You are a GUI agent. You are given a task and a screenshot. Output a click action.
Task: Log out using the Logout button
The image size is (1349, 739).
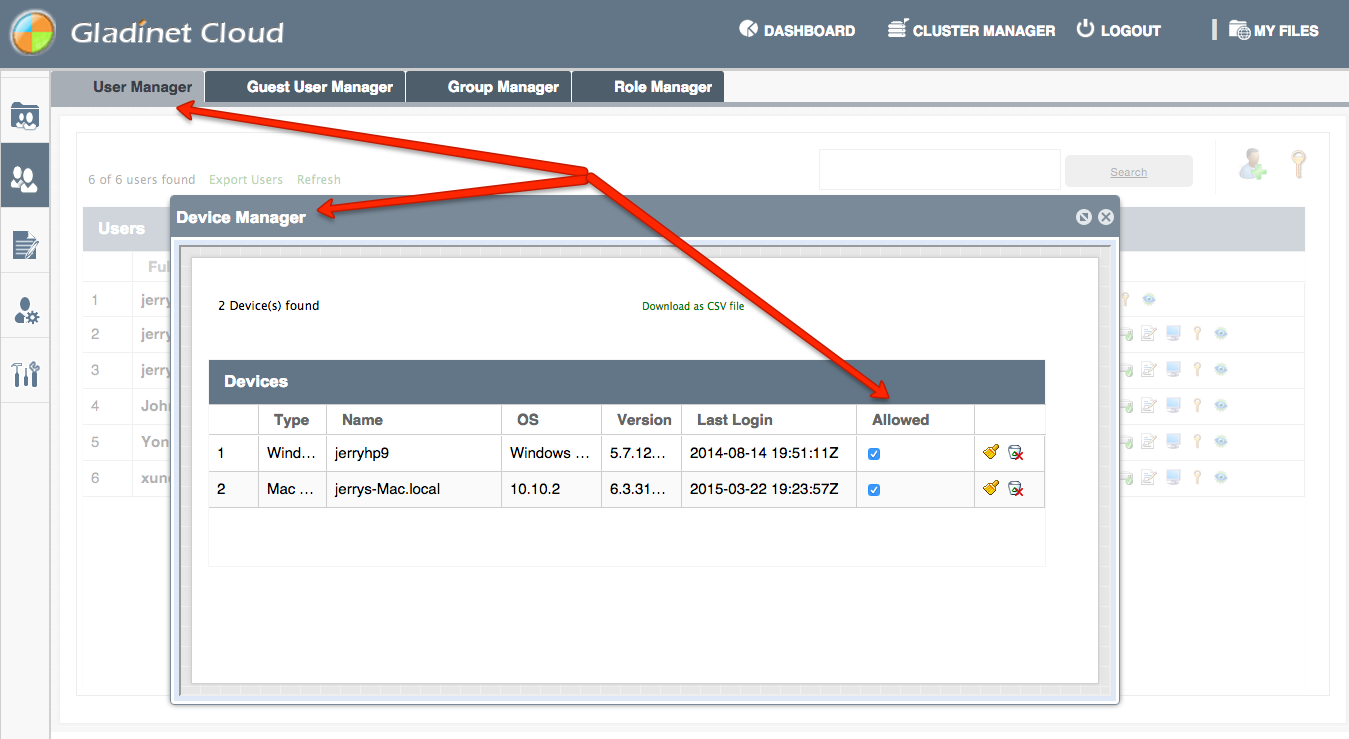[x=1118, y=30]
